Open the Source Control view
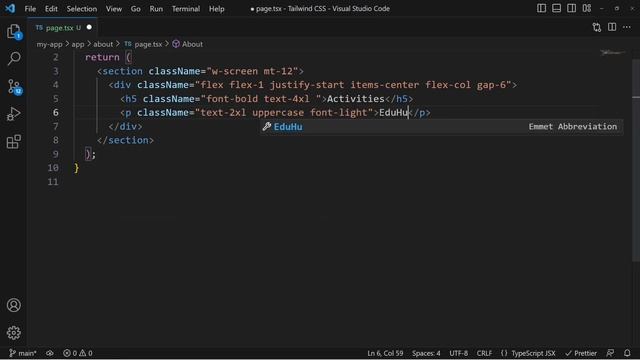 coord(14,87)
